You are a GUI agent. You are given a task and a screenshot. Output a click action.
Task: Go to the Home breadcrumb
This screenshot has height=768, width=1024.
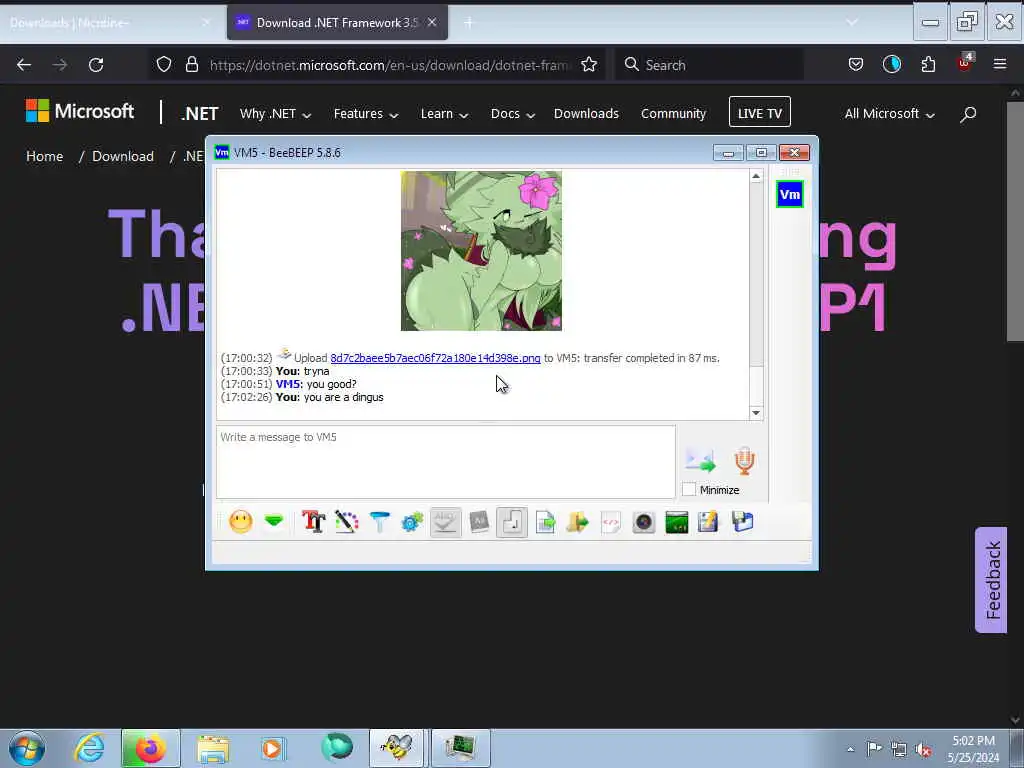coord(44,156)
